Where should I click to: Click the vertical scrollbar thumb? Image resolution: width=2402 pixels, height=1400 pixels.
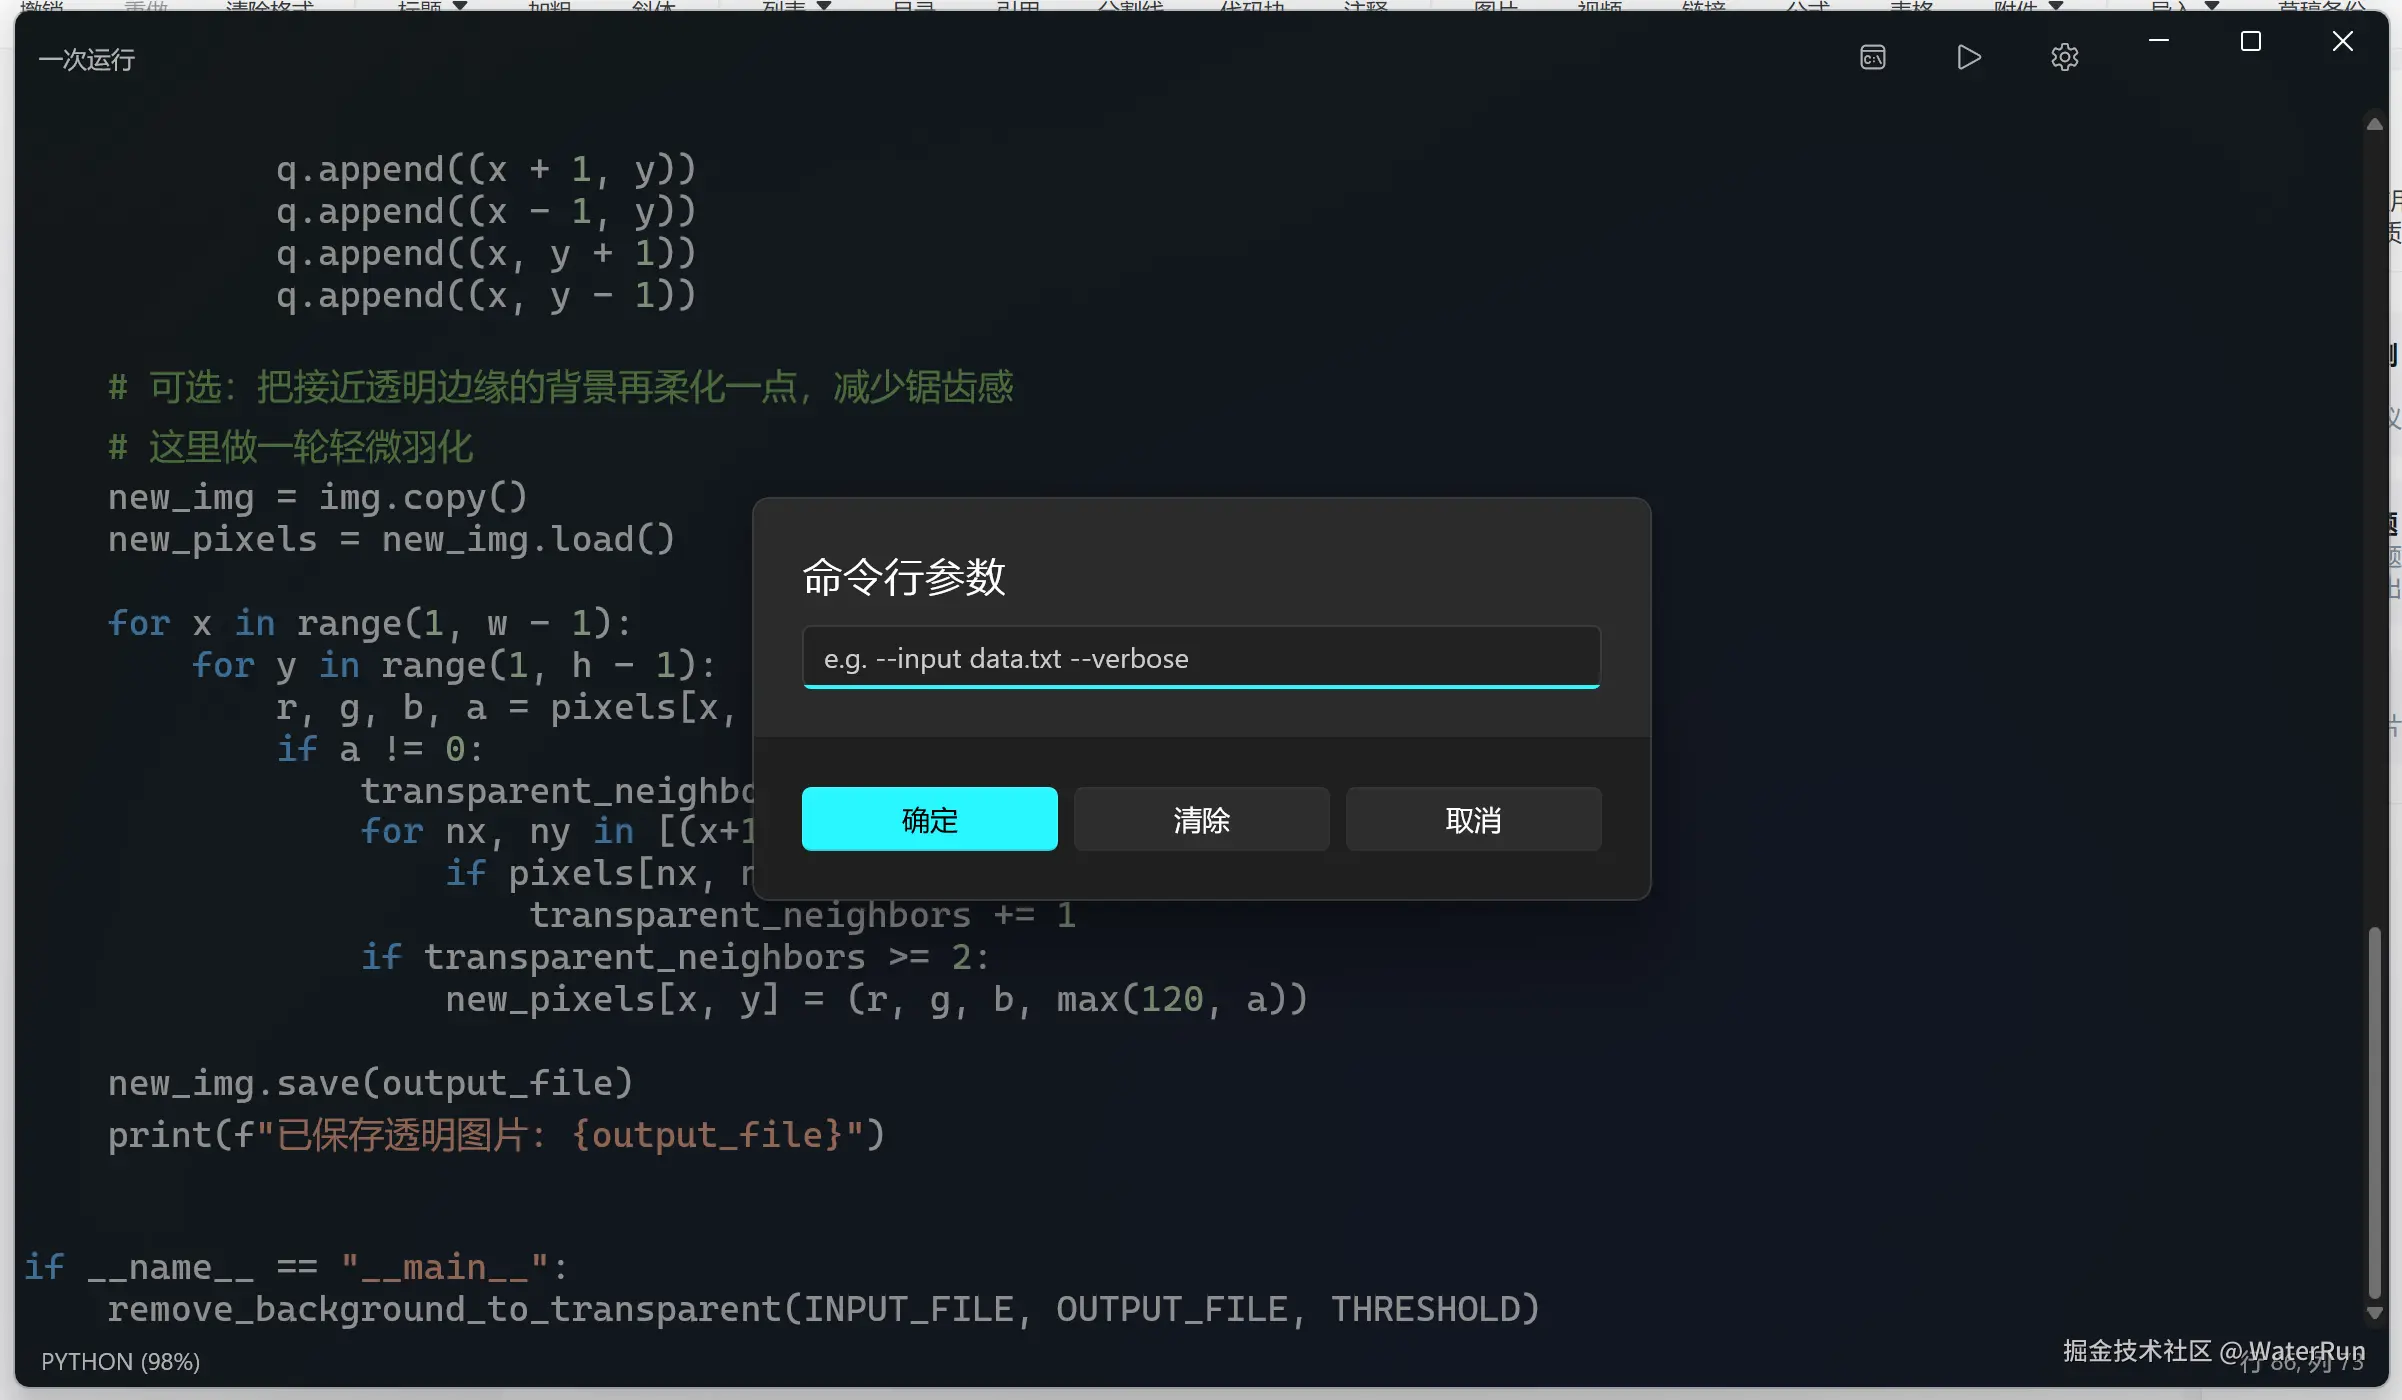pos(2374,1110)
